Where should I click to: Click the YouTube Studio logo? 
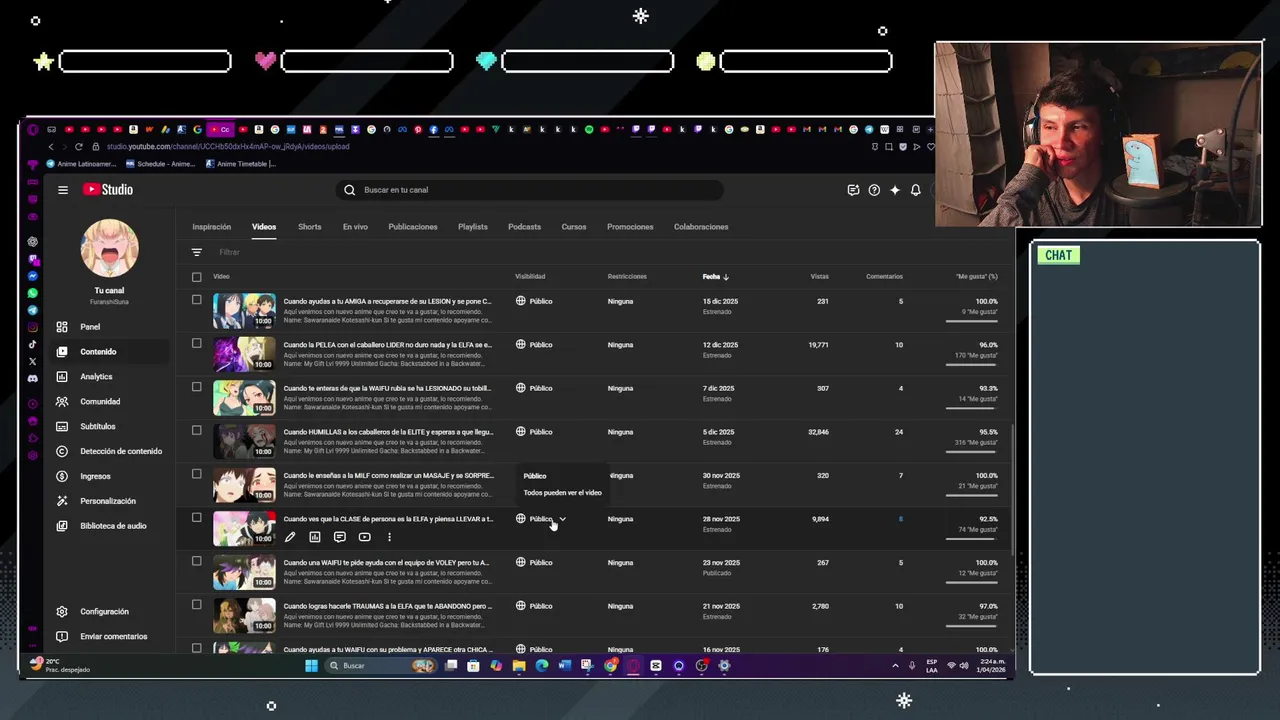pyautogui.click(x=108, y=190)
